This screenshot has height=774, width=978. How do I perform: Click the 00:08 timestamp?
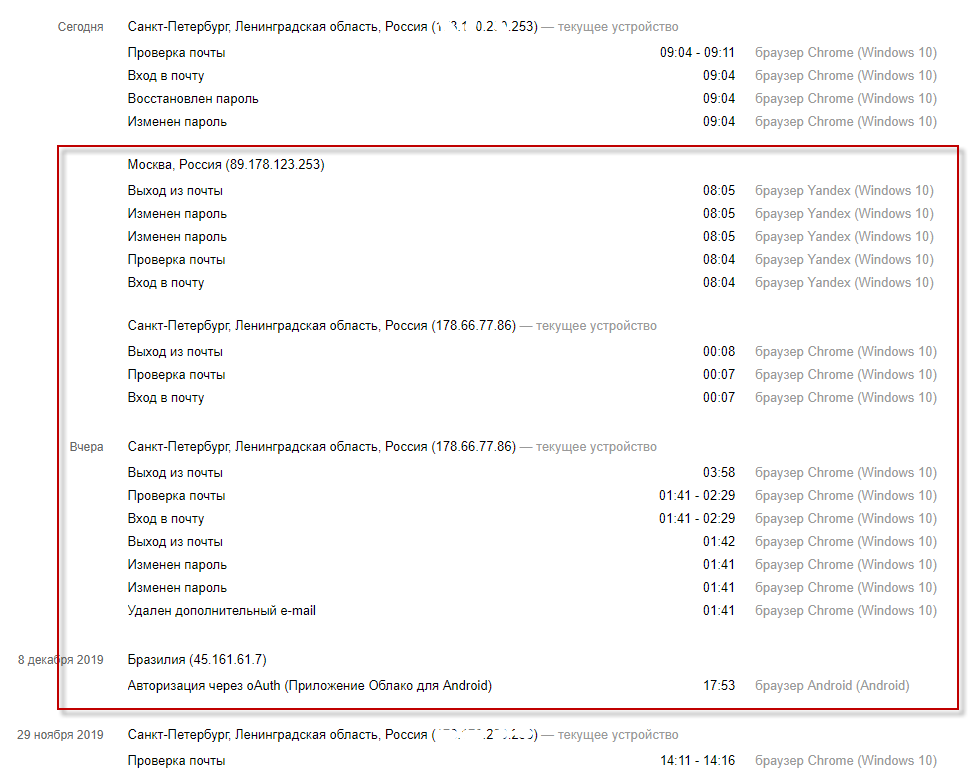(718, 352)
